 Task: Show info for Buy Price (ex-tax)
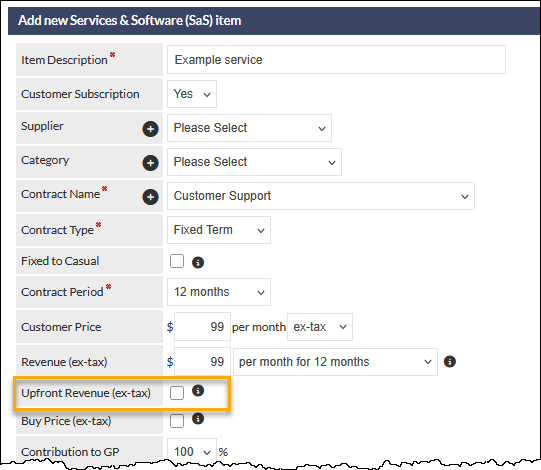tap(198, 419)
